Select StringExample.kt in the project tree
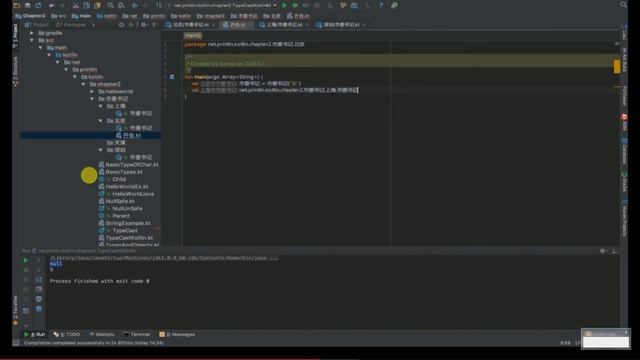Viewport: 640px width, 360px height. (125, 223)
